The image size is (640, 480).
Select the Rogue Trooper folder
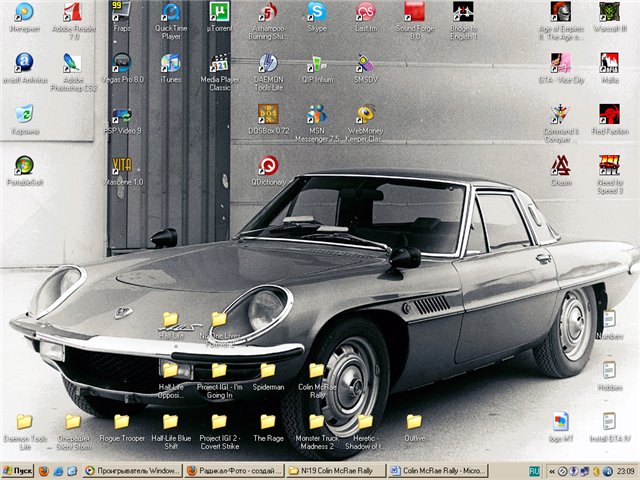point(122,422)
